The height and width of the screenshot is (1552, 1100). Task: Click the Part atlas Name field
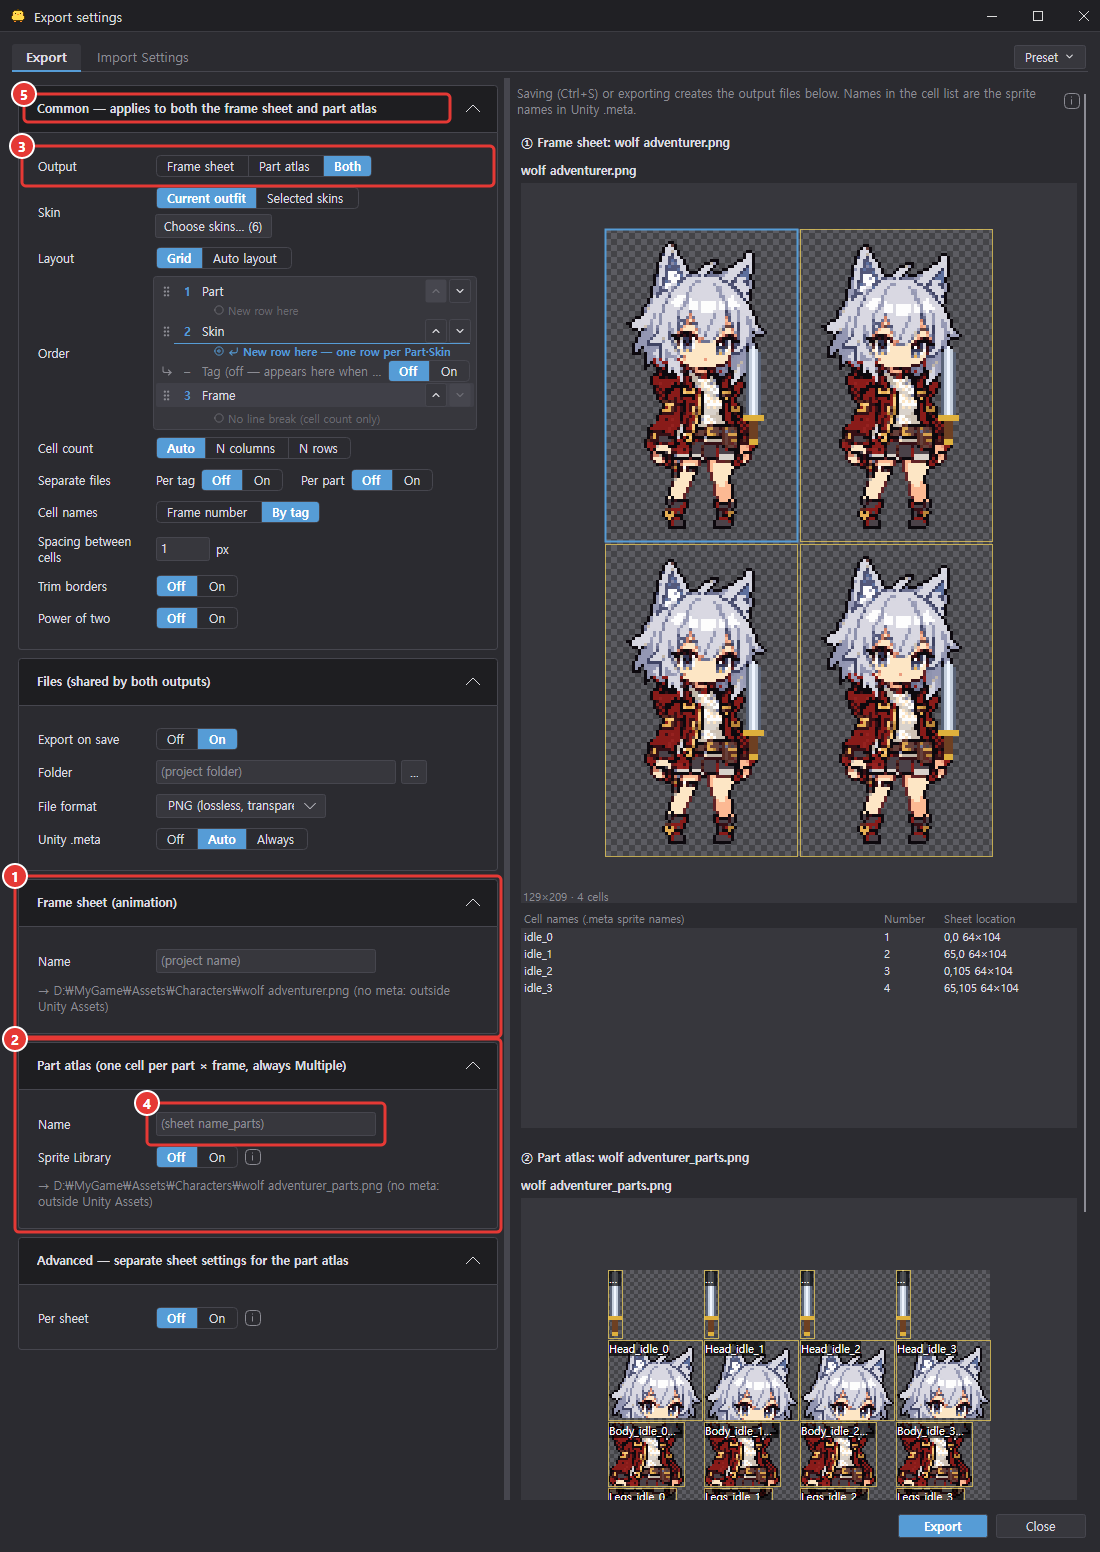point(266,1124)
